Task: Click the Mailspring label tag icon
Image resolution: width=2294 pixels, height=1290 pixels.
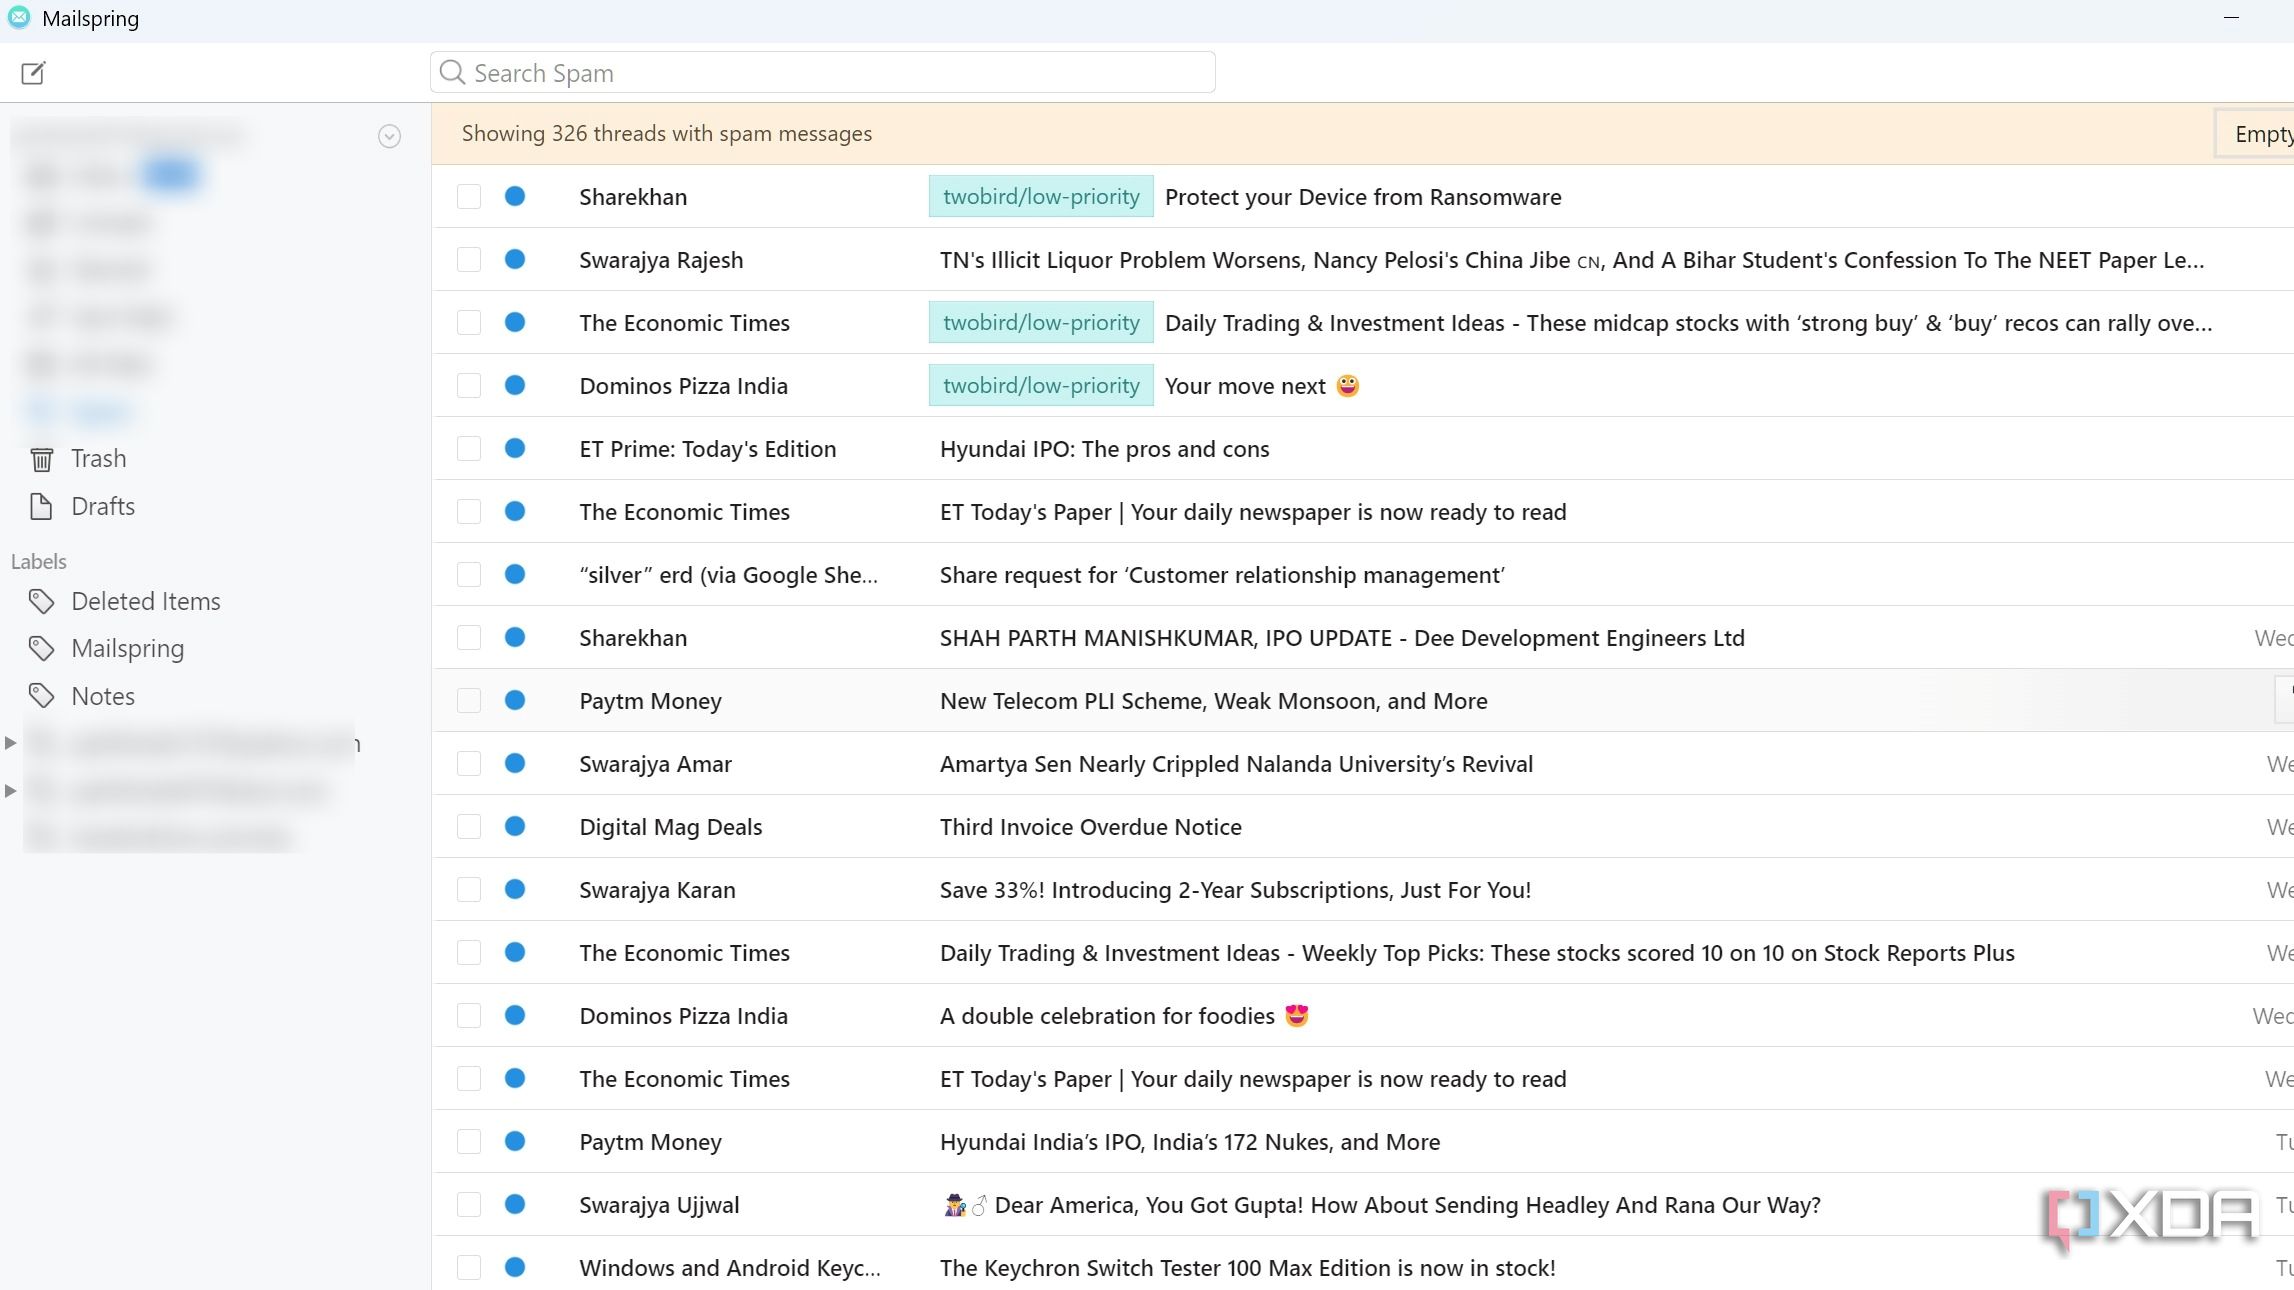Action: click(x=42, y=648)
